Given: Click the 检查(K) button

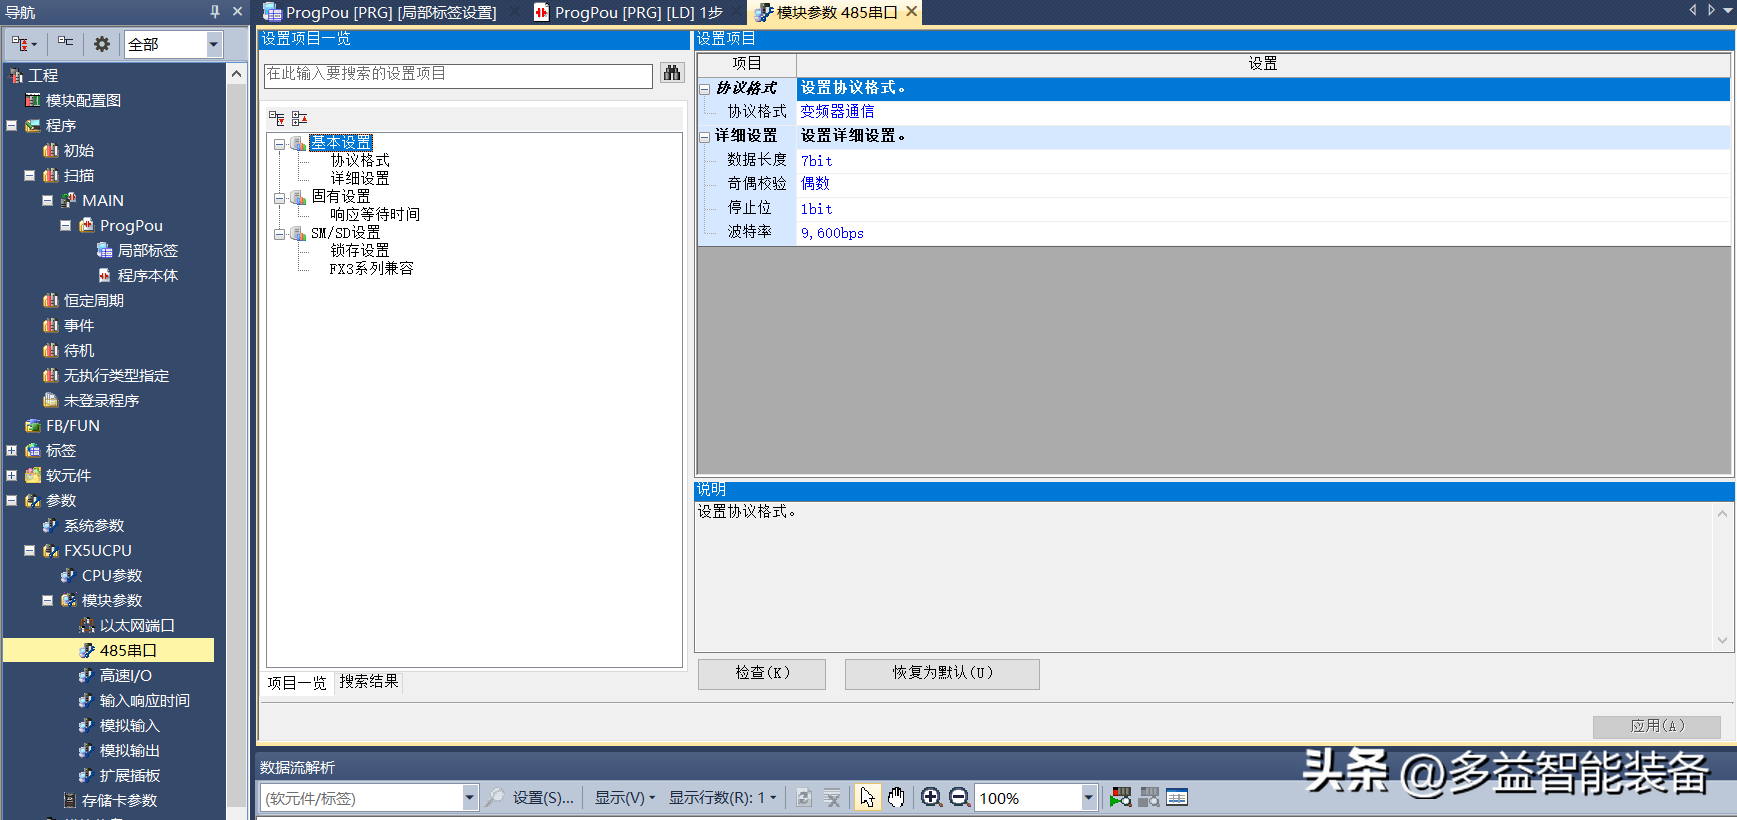Looking at the screenshot, I should tap(762, 673).
